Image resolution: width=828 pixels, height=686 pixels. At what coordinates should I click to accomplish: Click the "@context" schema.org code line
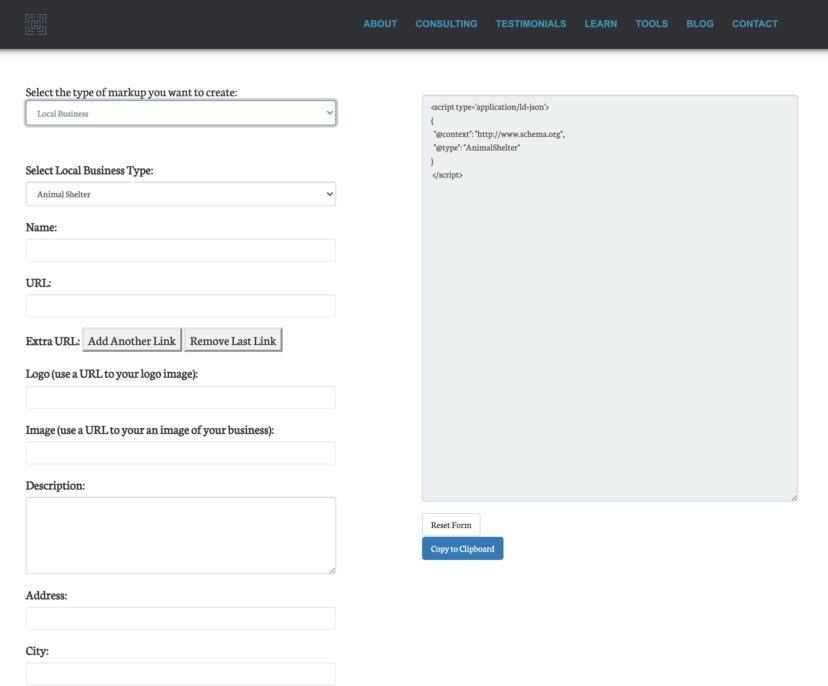coord(499,134)
